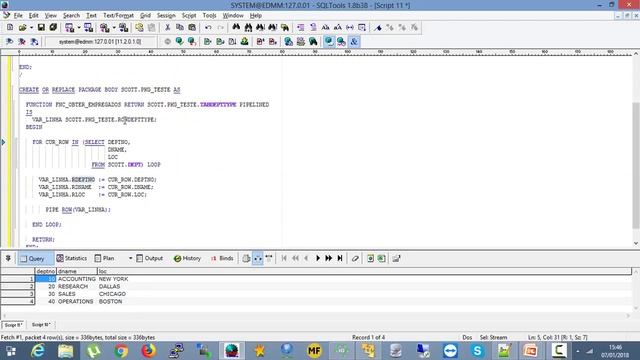Switch to the History tab
This screenshot has height=360, width=640.
pyautogui.click(x=187, y=258)
